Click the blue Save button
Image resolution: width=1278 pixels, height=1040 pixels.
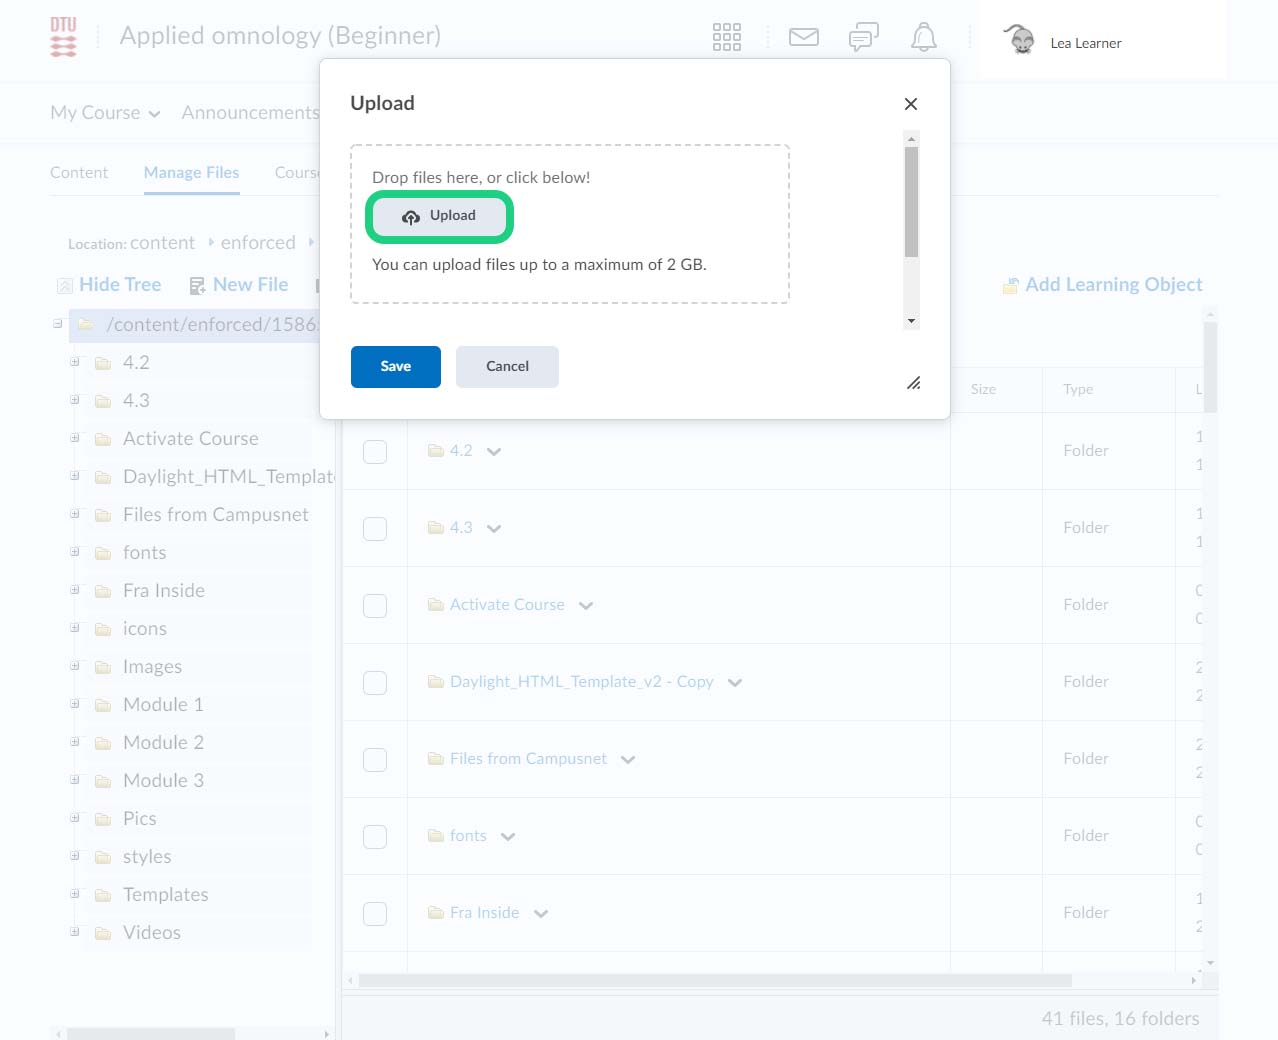(x=395, y=366)
